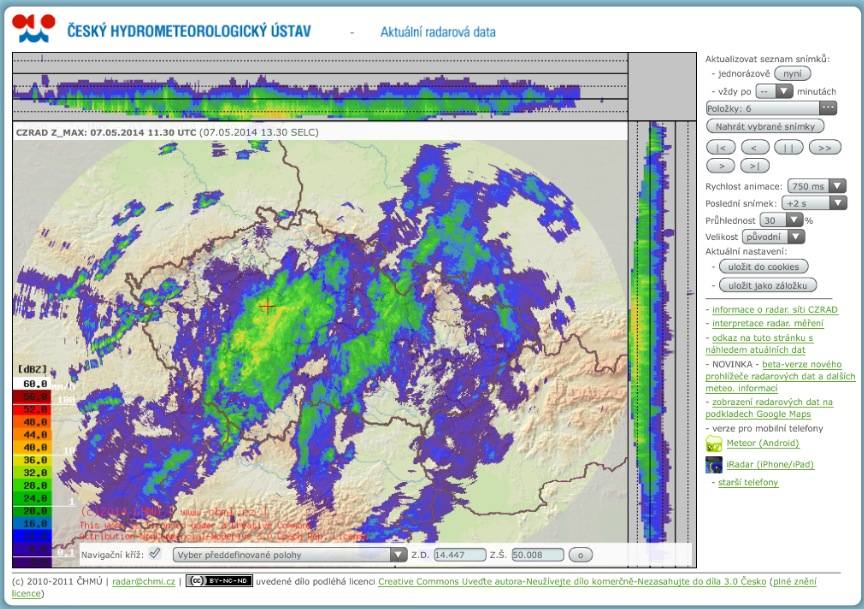Open the 'vždy po' minutes dropdown

[774, 91]
